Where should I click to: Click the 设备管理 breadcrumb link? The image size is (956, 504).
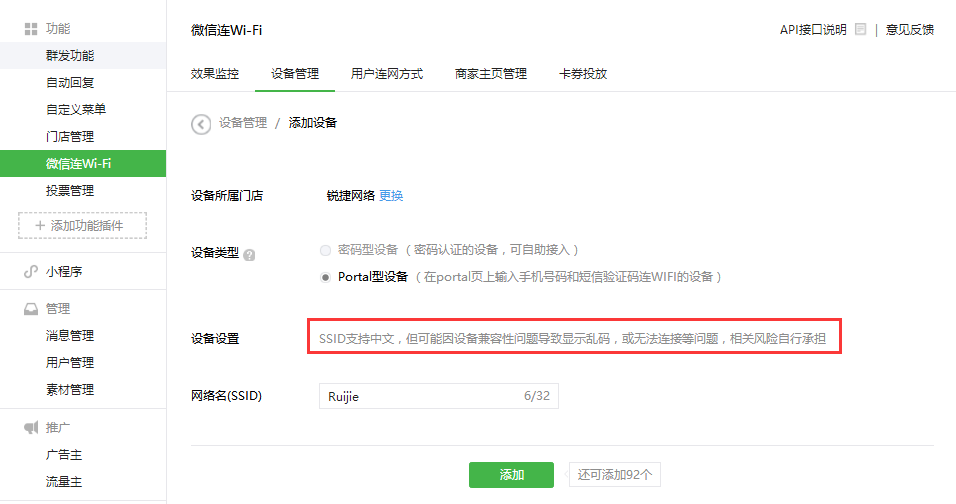(x=243, y=123)
